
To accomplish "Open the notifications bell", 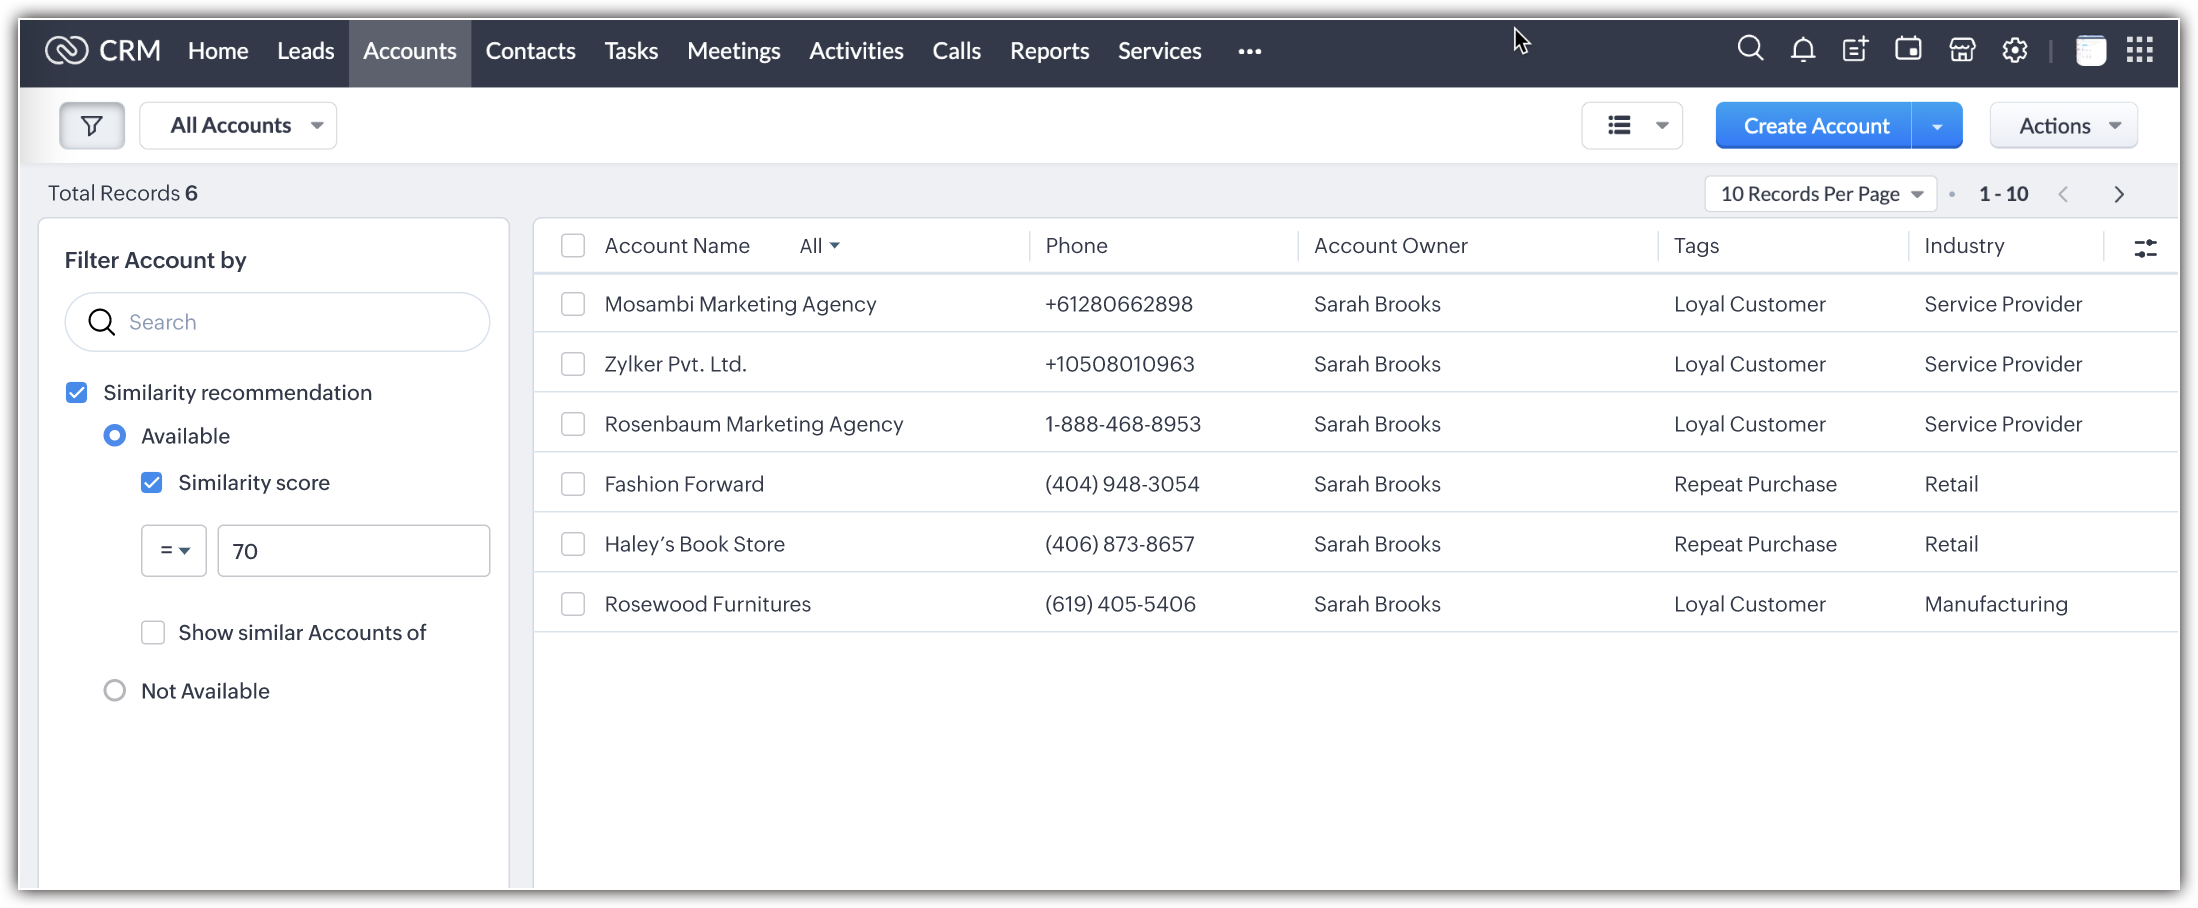I will 1803,50.
